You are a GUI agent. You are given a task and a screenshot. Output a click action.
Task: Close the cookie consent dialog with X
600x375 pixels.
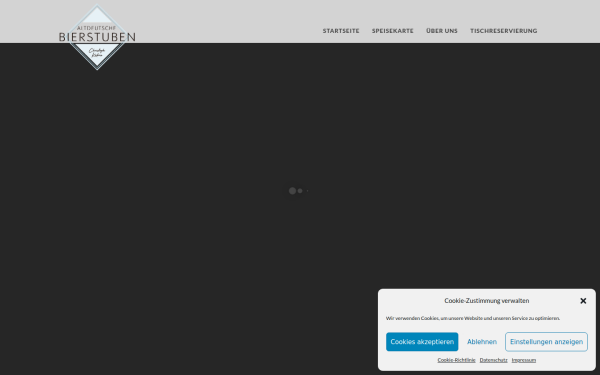(583, 301)
